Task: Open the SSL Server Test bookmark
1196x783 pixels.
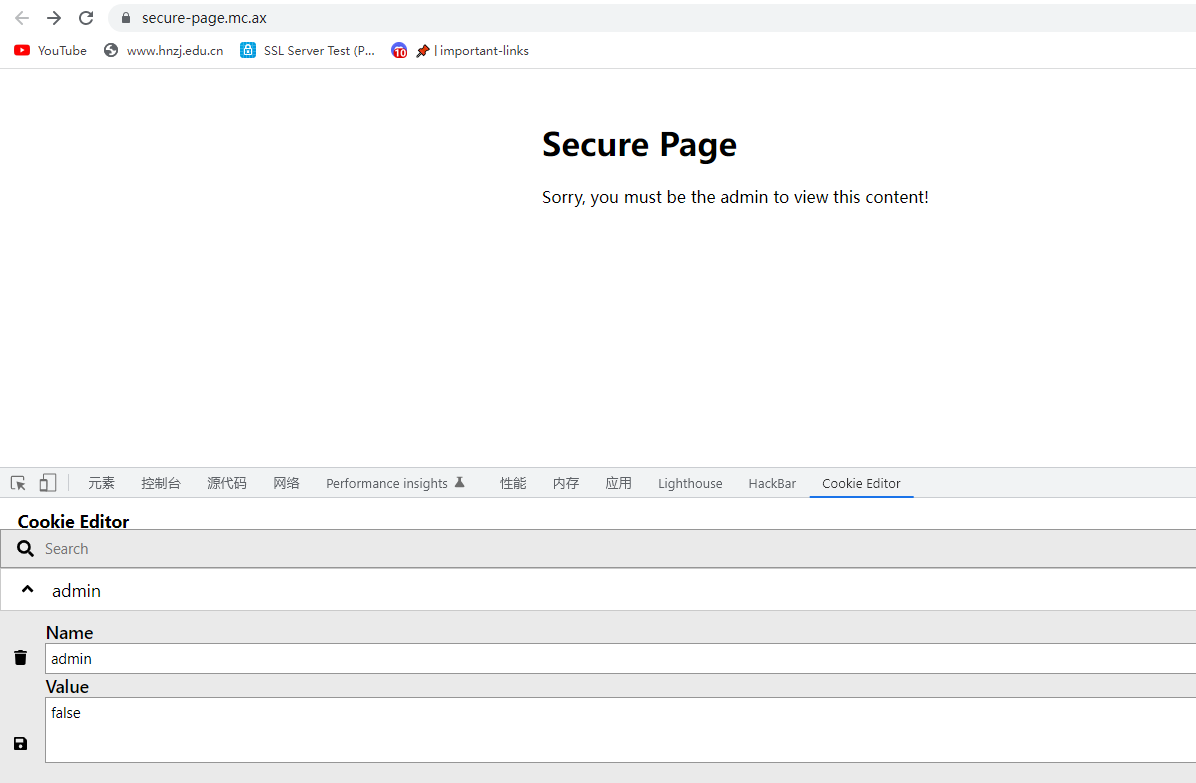Action: (x=307, y=50)
